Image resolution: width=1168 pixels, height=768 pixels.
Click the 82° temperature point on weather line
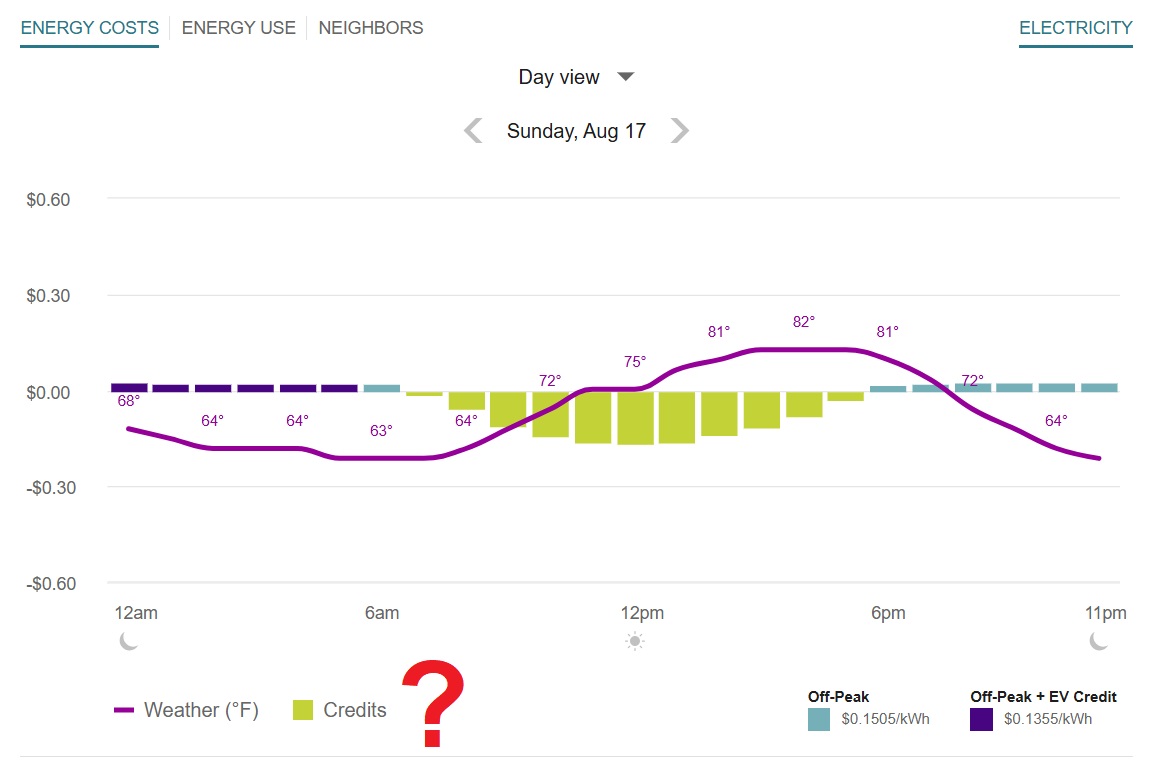click(804, 349)
